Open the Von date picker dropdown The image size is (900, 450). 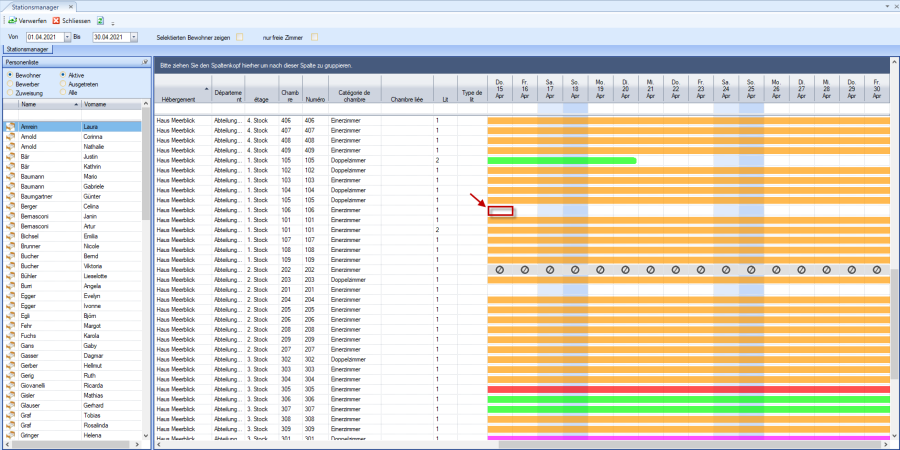(68, 37)
